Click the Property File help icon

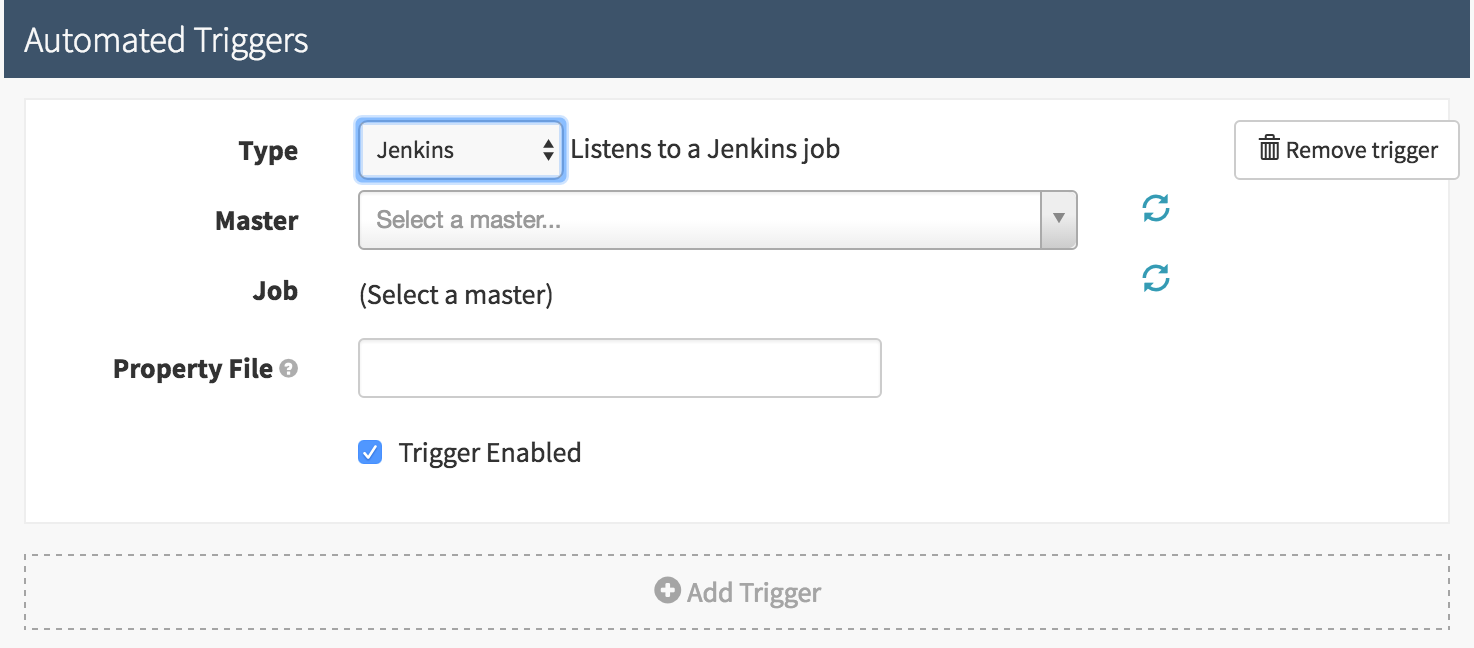[289, 369]
